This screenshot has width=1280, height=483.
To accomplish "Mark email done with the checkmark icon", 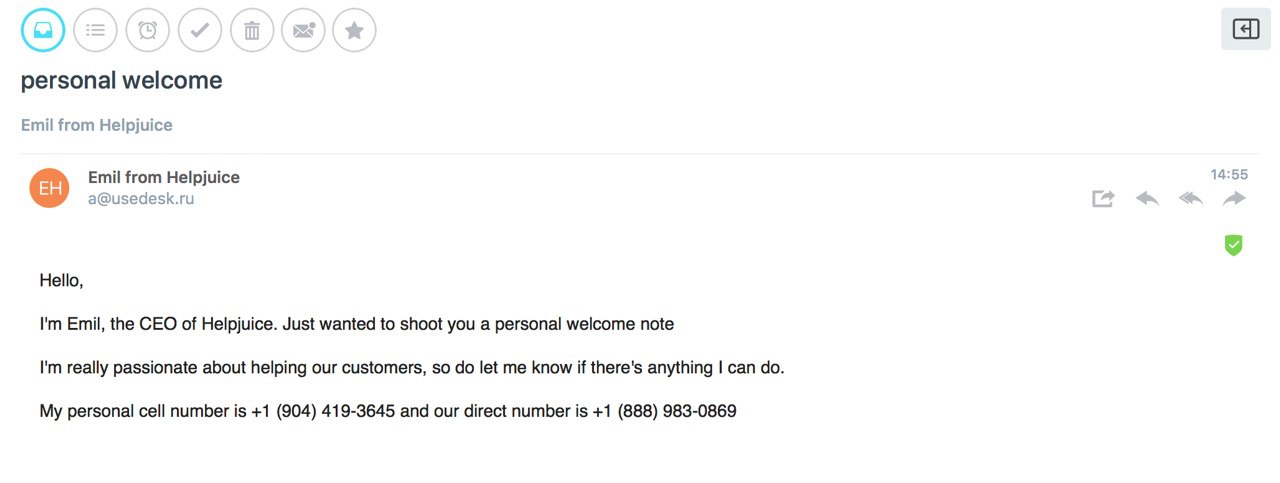I will coord(200,30).
